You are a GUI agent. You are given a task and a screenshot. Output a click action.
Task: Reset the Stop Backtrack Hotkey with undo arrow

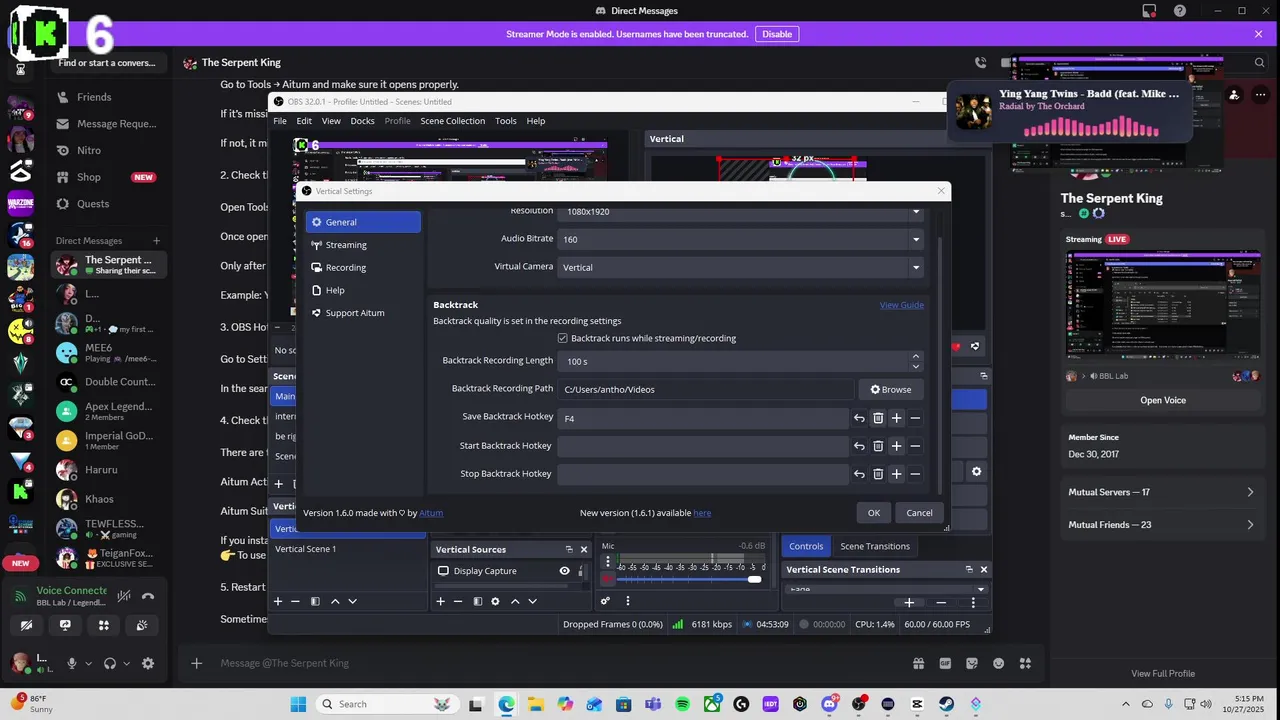(x=859, y=474)
